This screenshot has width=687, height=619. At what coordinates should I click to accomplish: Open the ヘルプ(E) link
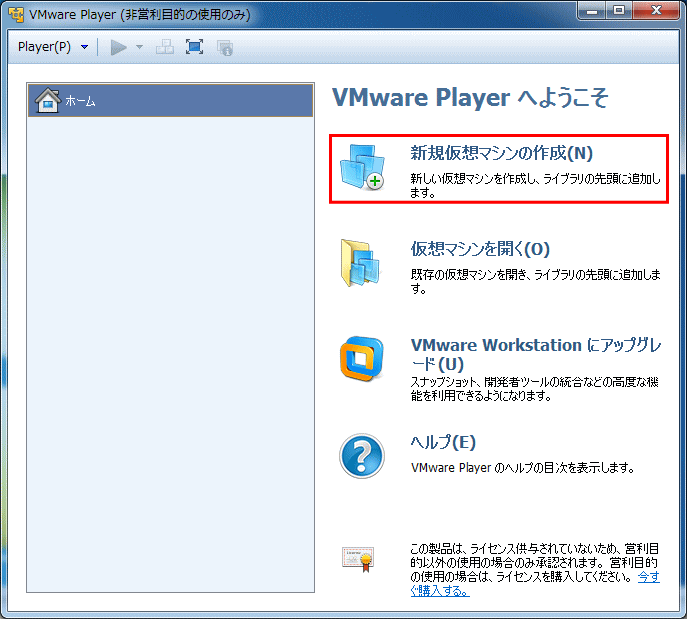pyautogui.click(x=443, y=442)
